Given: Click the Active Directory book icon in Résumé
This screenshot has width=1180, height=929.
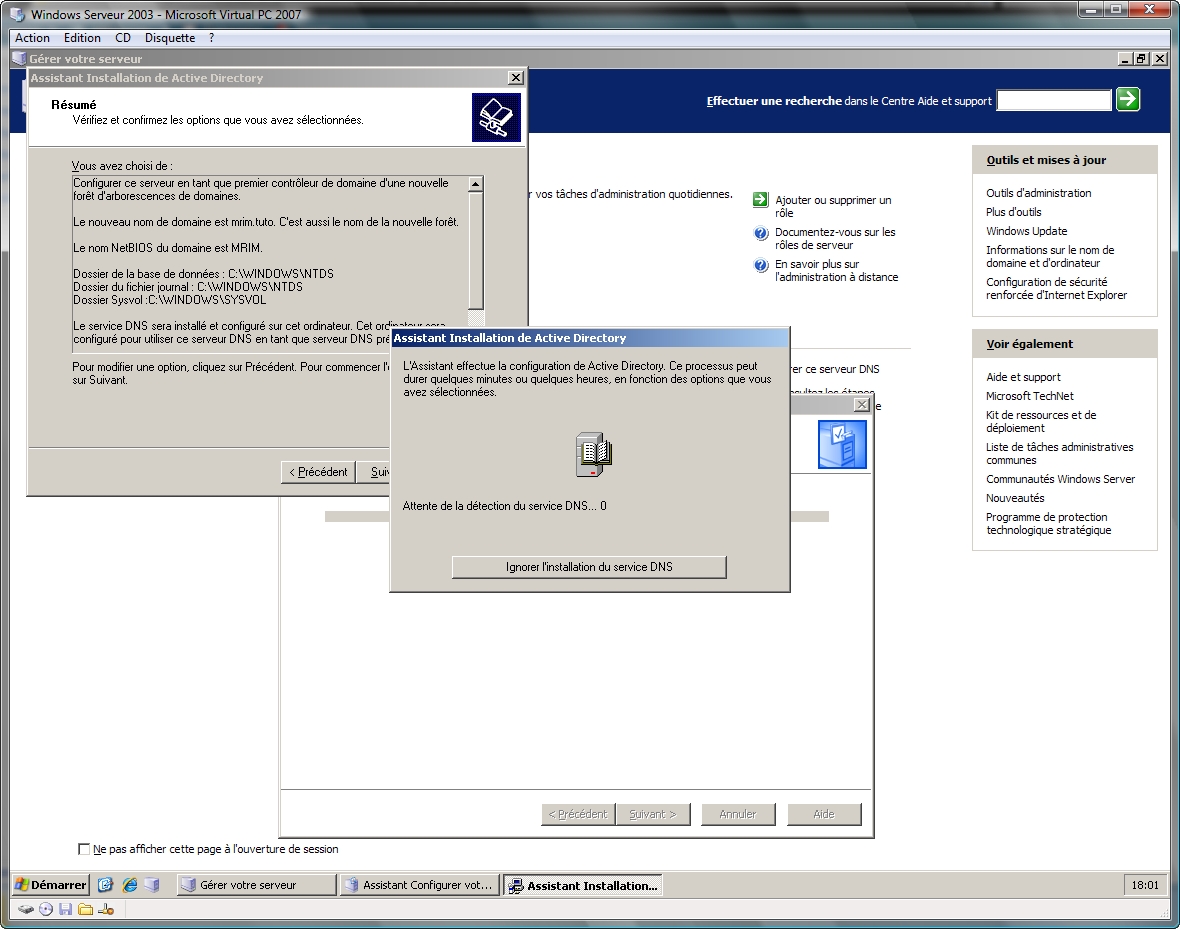Looking at the screenshot, I should pyautogui.click(x=496, y=117).
